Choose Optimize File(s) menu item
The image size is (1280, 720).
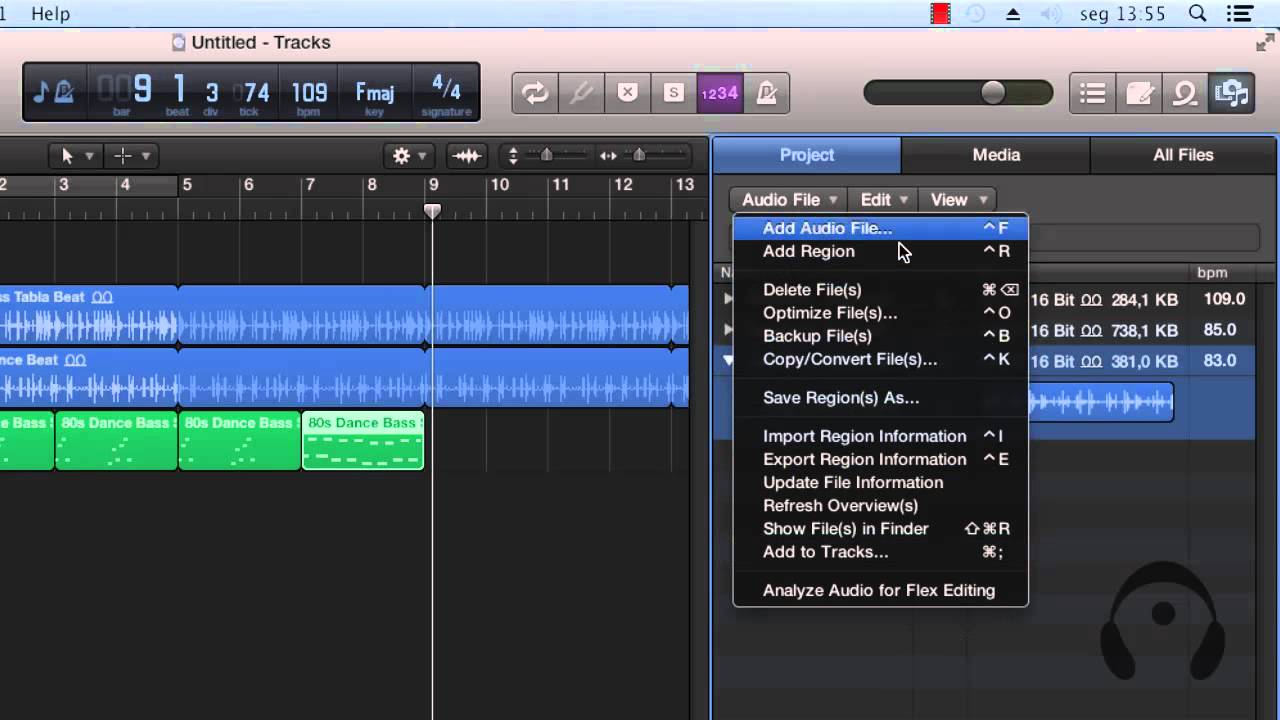880,313
